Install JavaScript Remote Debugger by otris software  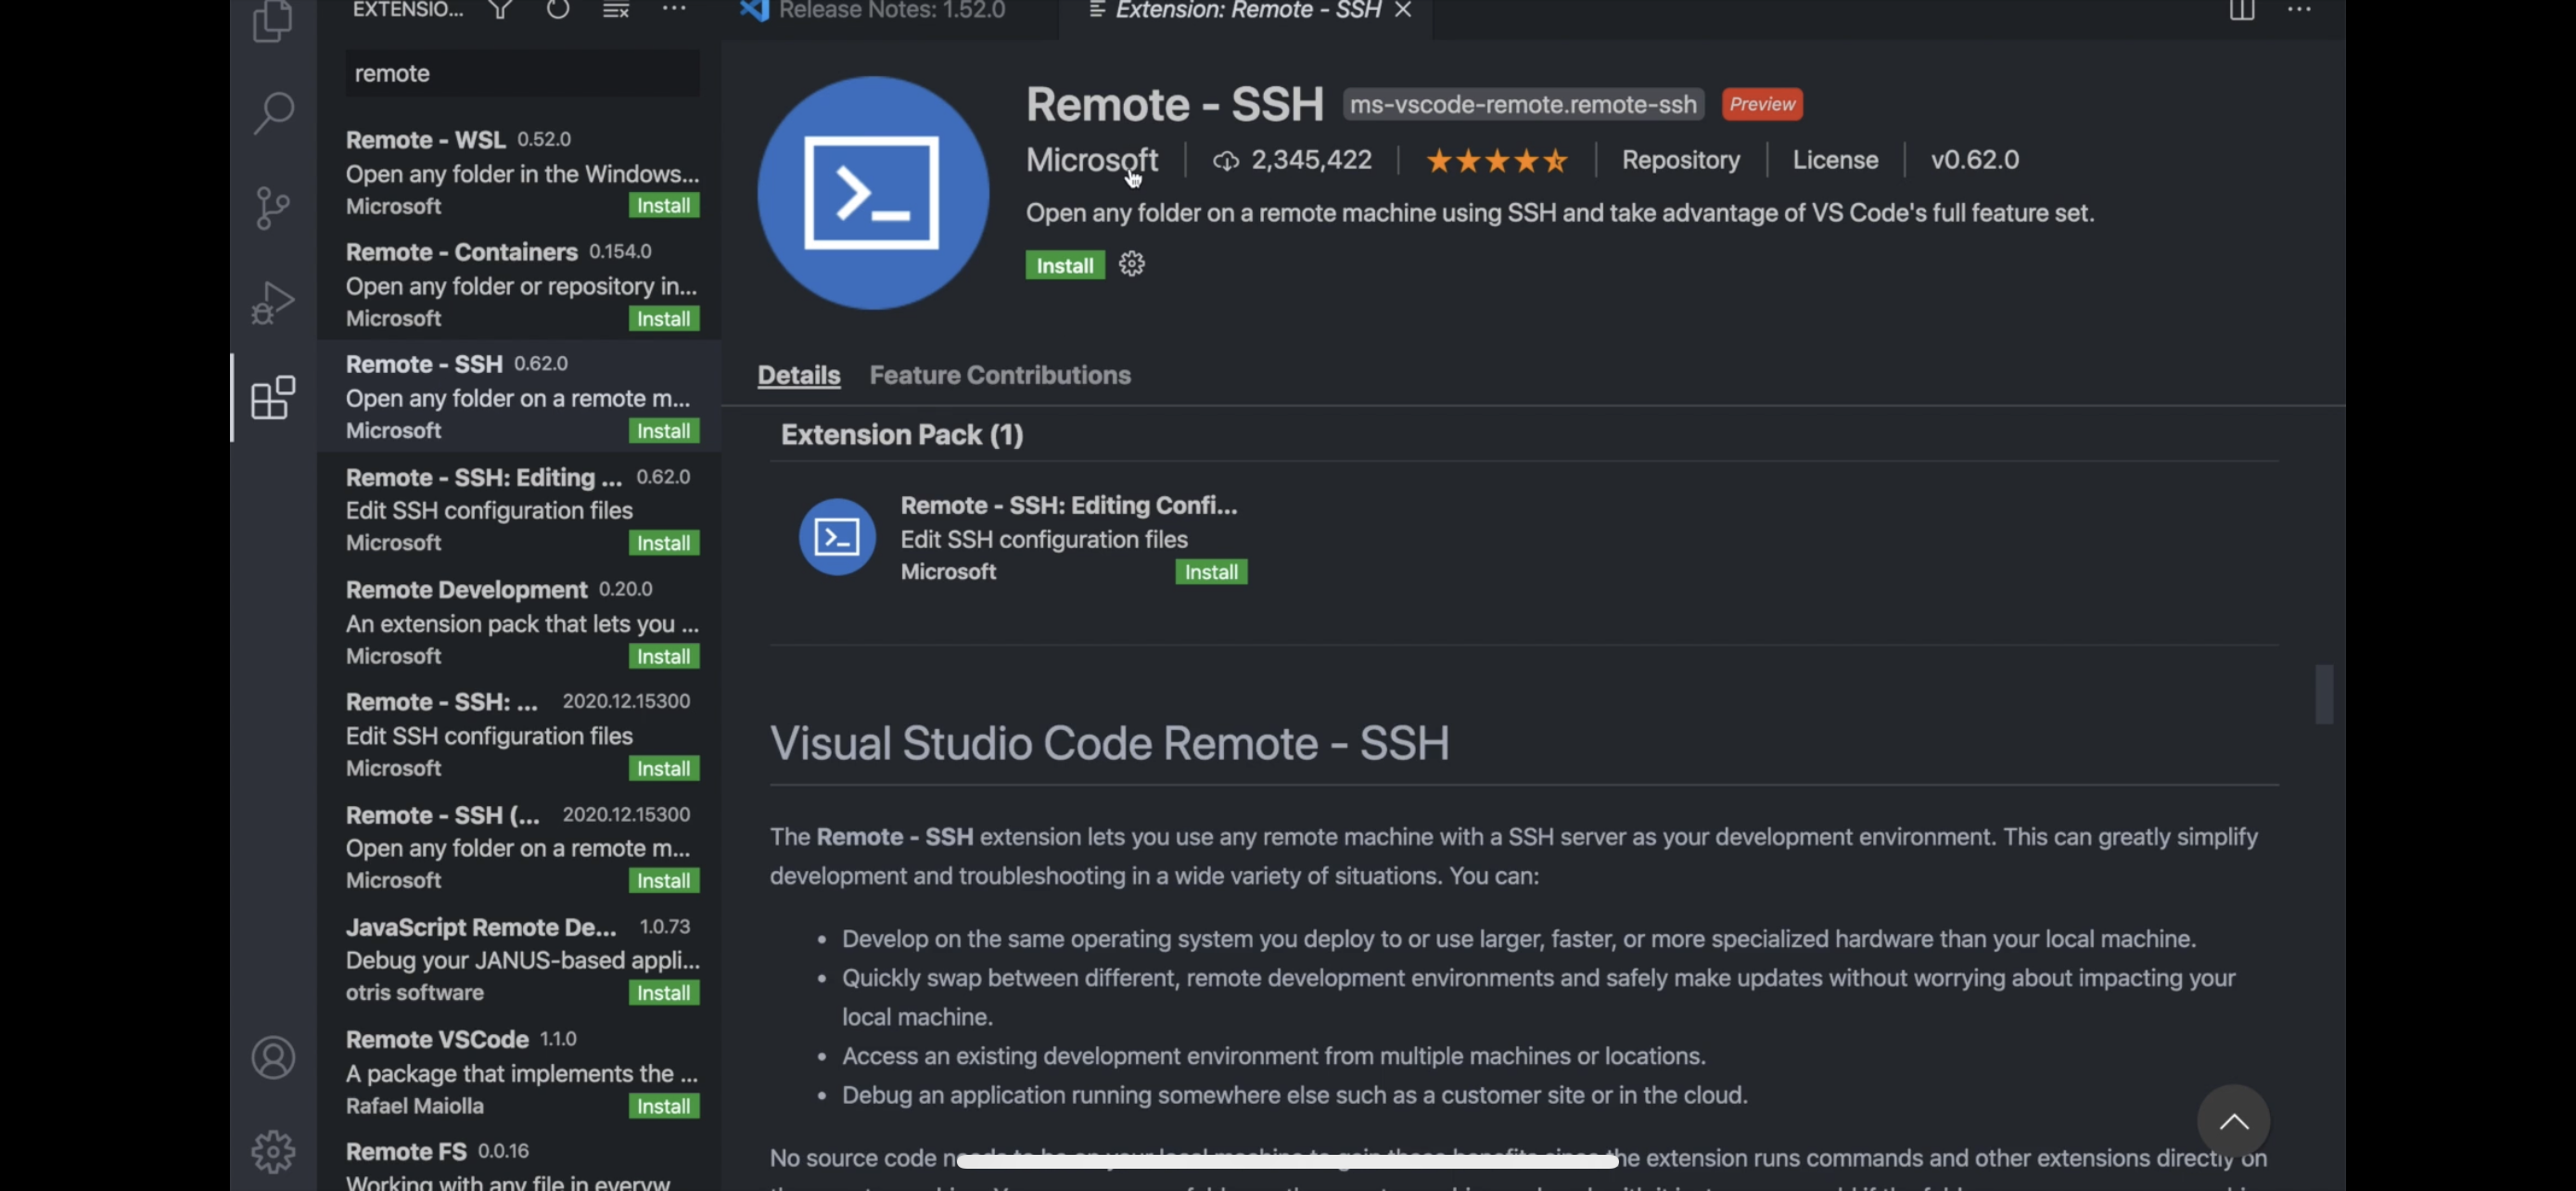click(x=664, y=993)
